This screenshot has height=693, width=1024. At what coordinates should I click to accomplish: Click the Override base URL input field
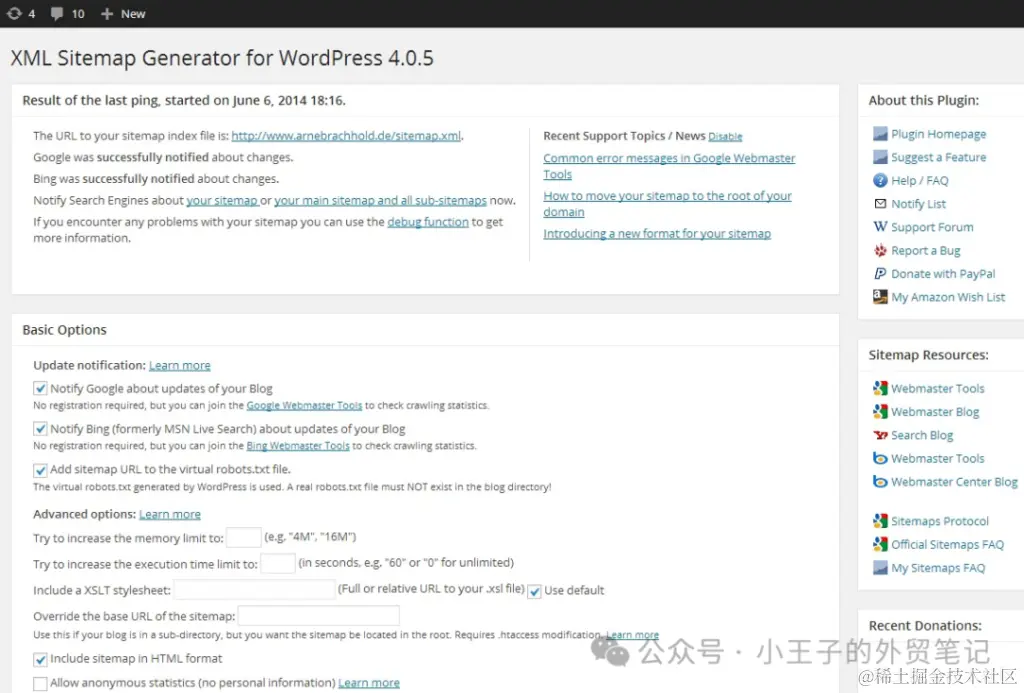[319, 616]
